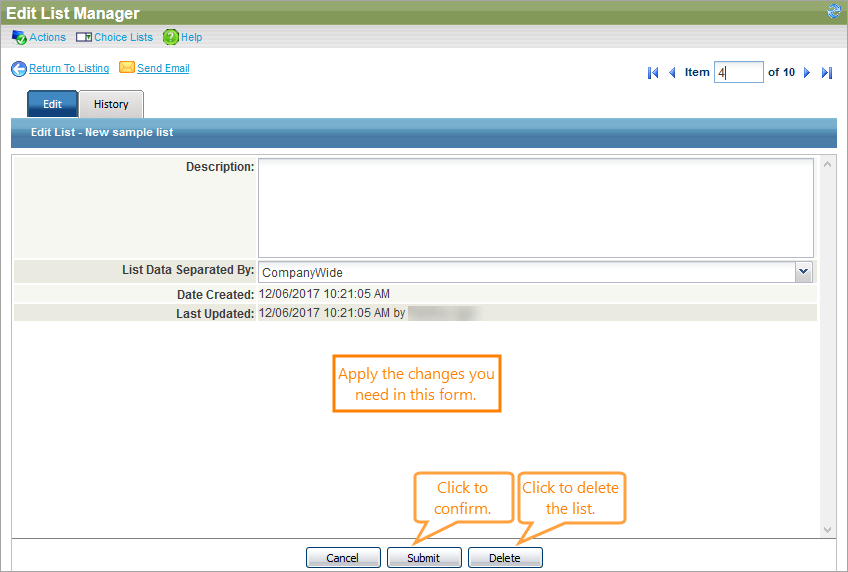The height and width of the screenshot is (572, 848).
Task: Click the Choice Lists icon
Action: point(84,37)
